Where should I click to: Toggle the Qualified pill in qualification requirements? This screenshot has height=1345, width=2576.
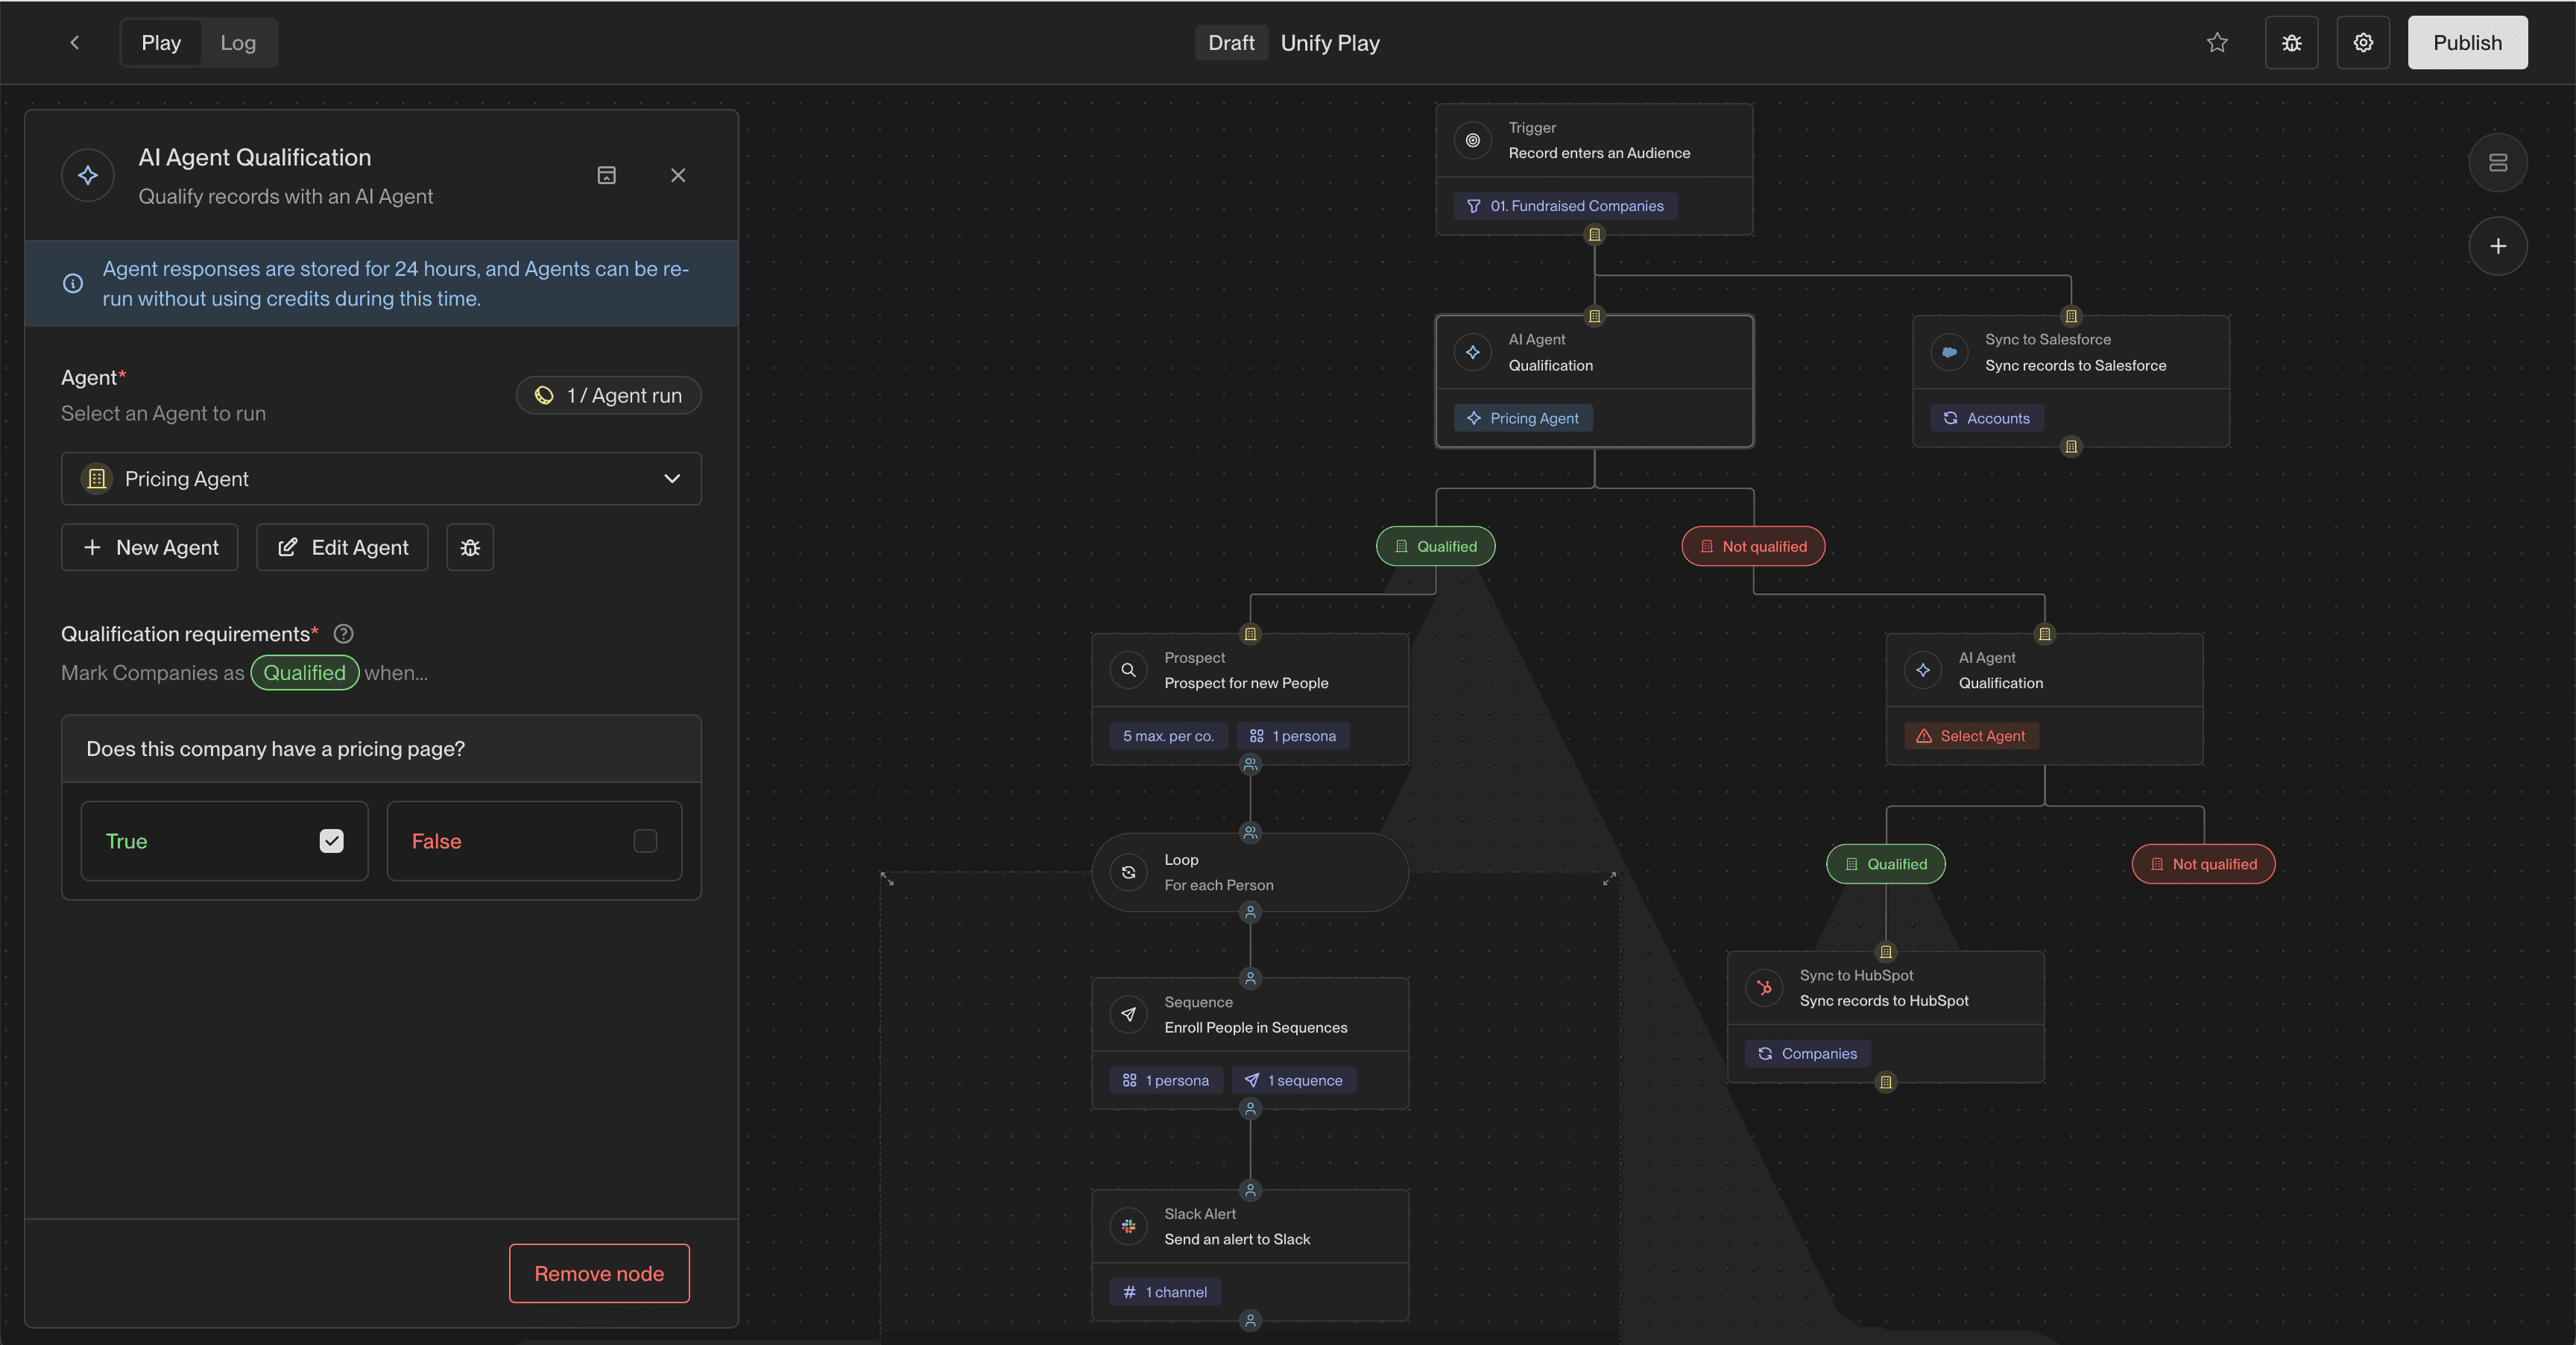point(304,672)
